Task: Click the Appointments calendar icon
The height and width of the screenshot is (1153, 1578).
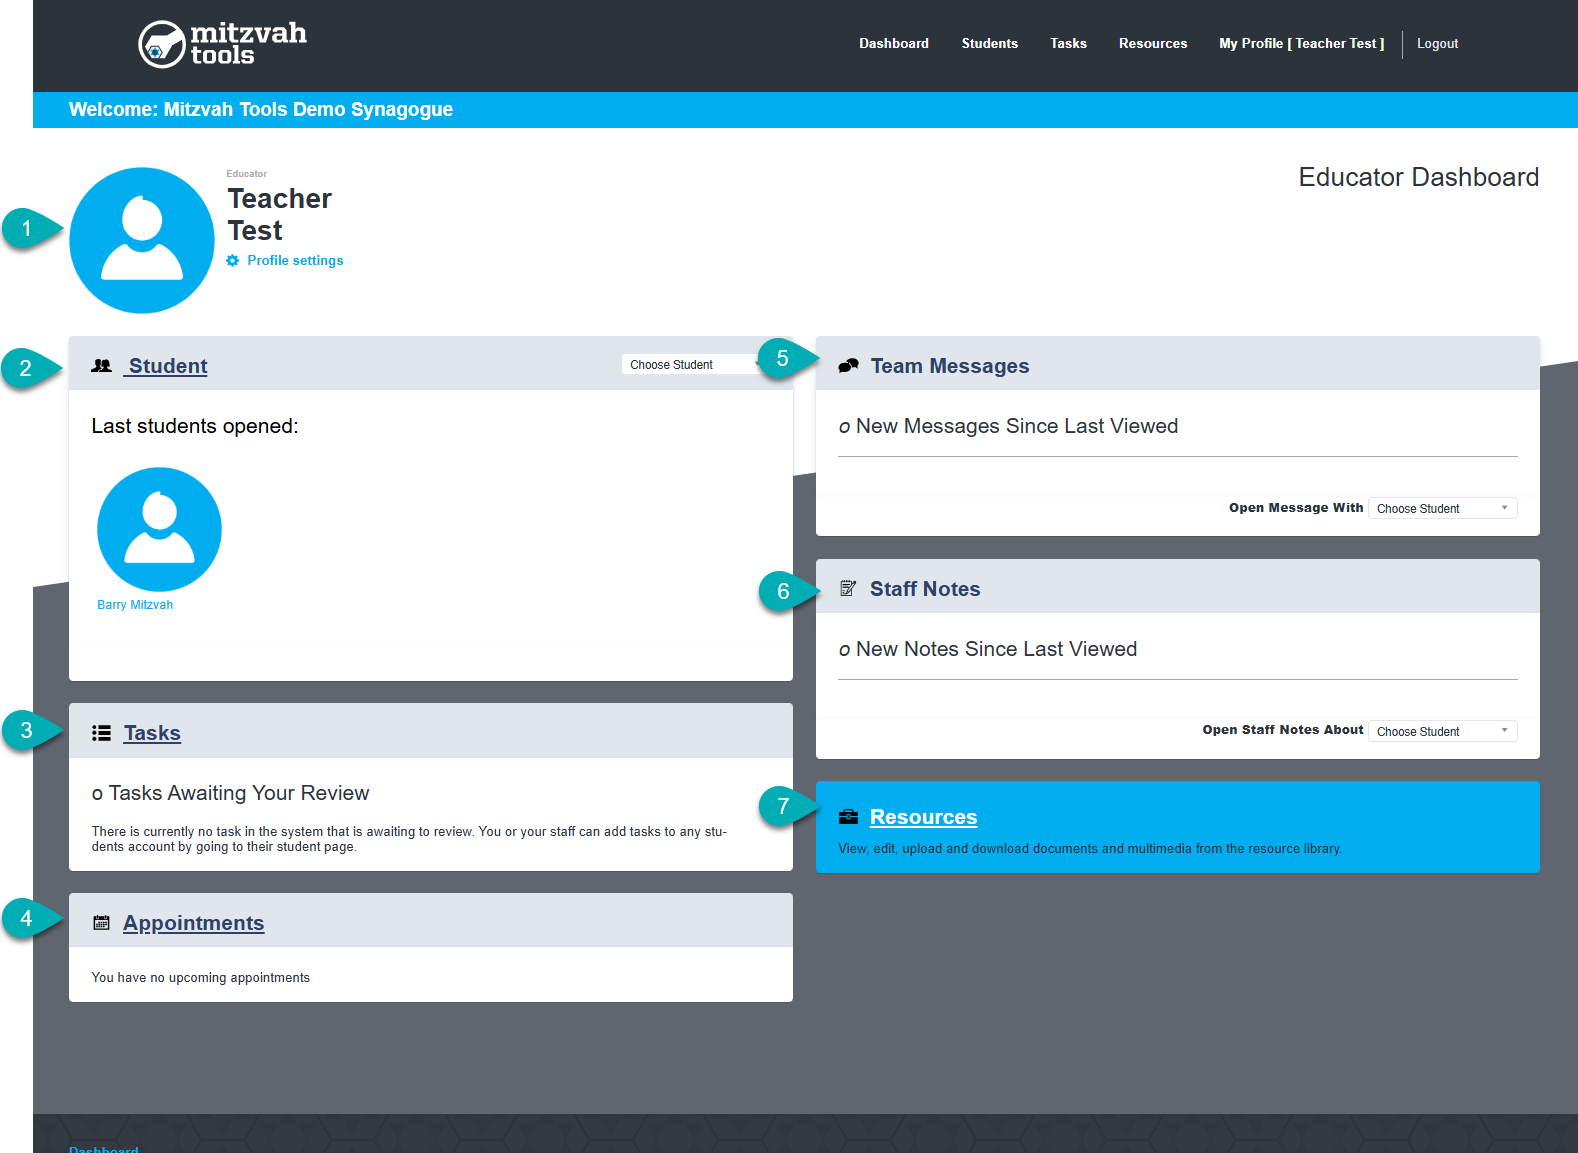Action: click(101, 923)
